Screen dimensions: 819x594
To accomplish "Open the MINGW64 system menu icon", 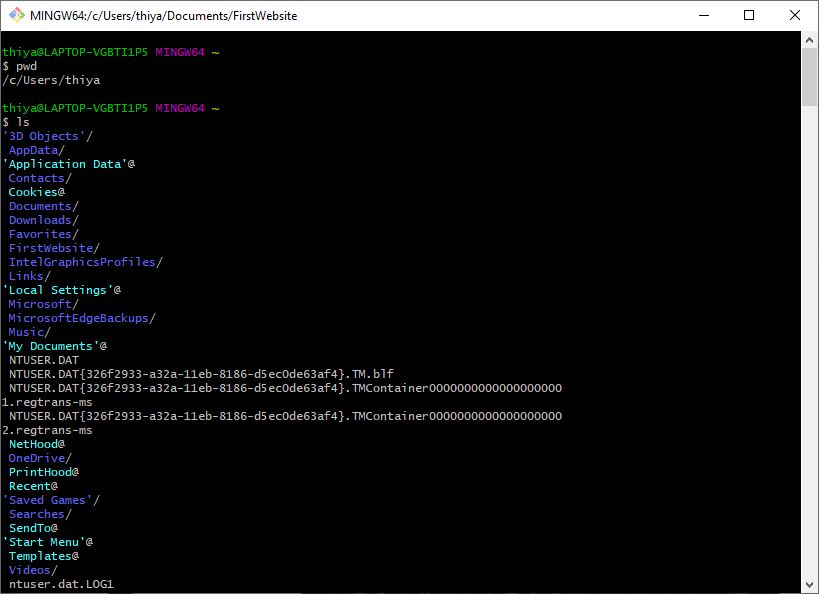I will coord(13,15).
